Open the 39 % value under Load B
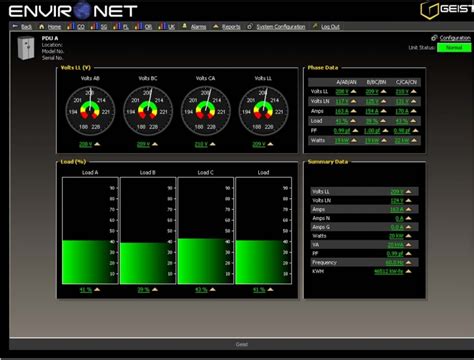 point(143,290)
